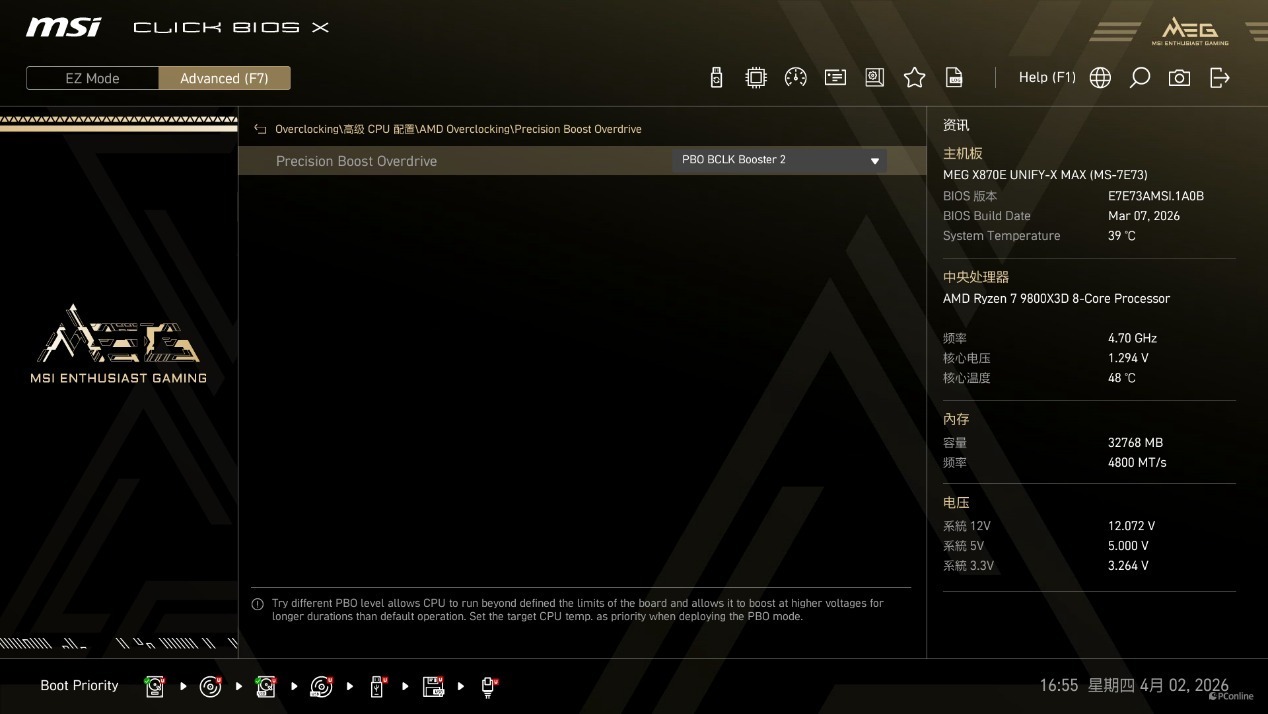1268x714 pixels.
Task: Open Help (F1)
Action: click(x=1047, y=78)
